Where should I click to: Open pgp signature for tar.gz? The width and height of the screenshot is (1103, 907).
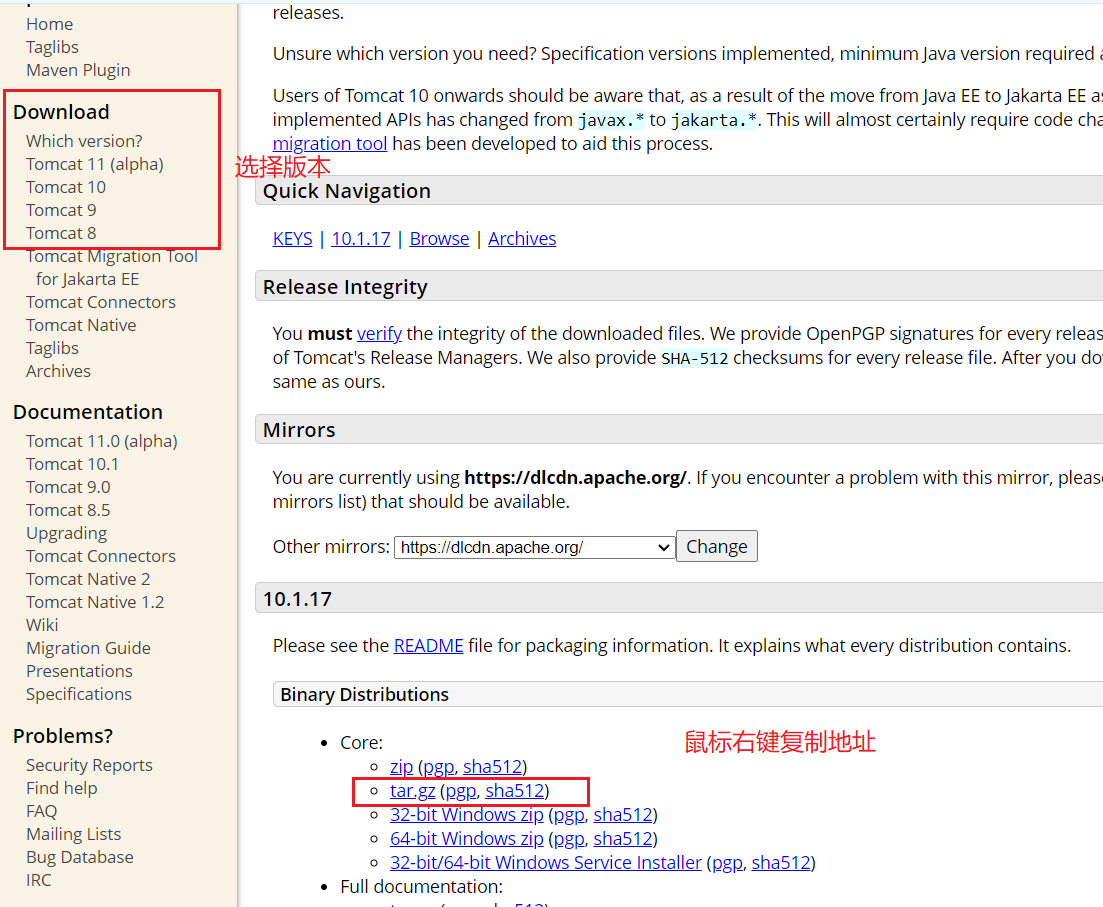click(461, 791)
